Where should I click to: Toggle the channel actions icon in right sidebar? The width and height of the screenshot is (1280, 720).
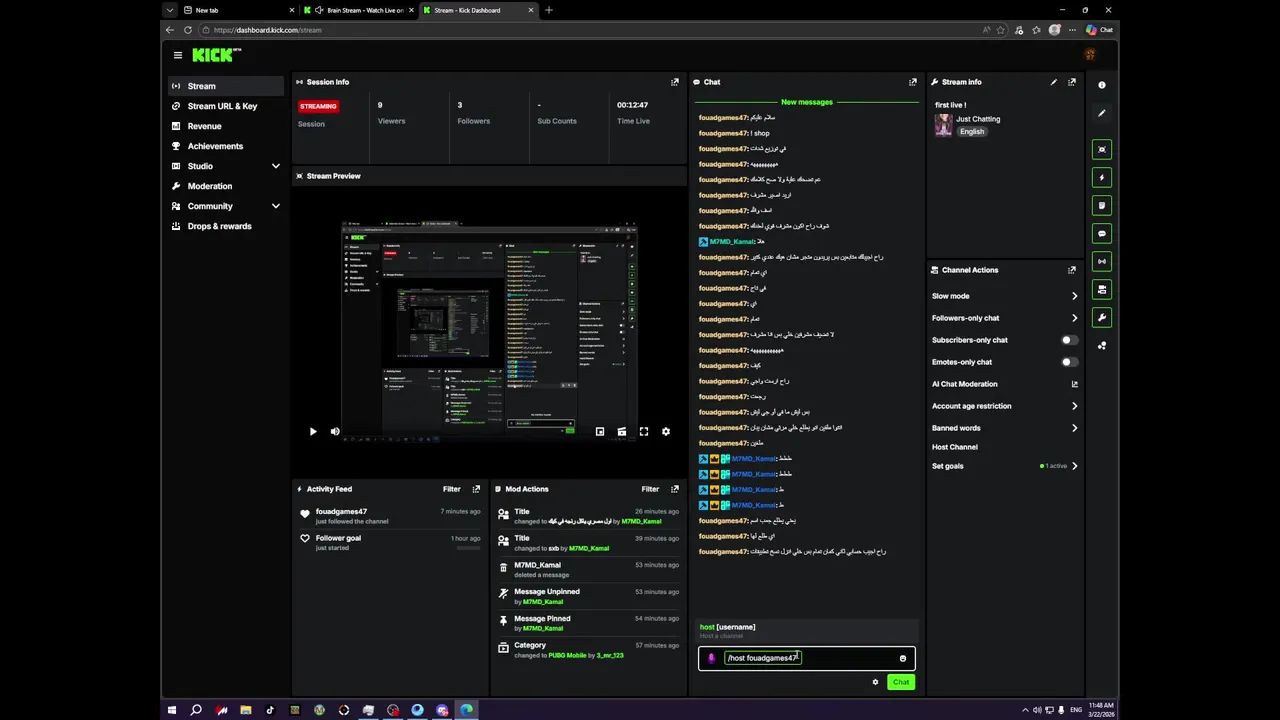click(x=1102, y=290)
